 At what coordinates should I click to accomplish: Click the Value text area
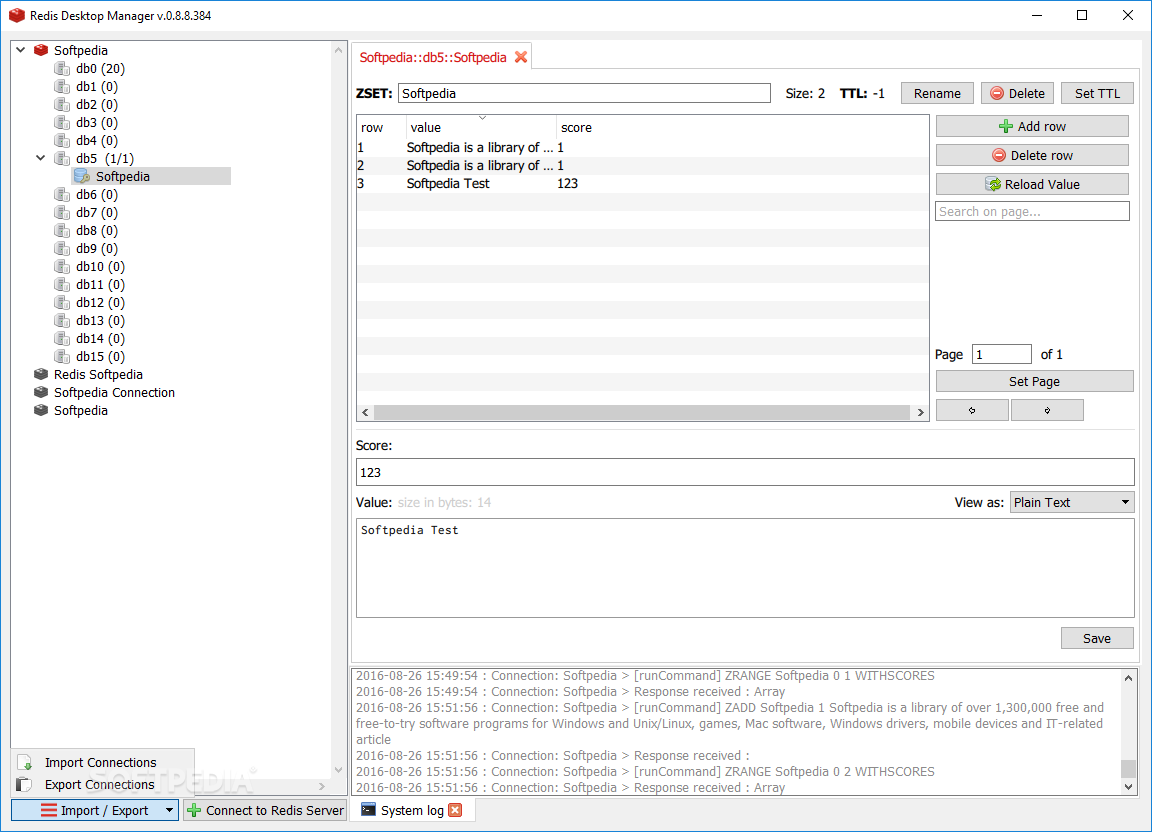click(745, 568)
